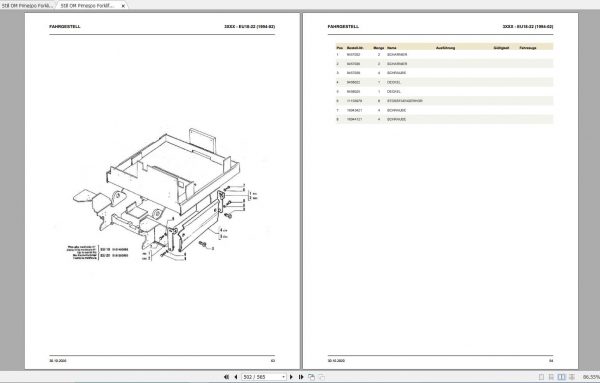Viewport: 600px width, 383px height.
Task: Click the Fahrzeuge column header
Action: pyautogui.click(x=528, y=48)
